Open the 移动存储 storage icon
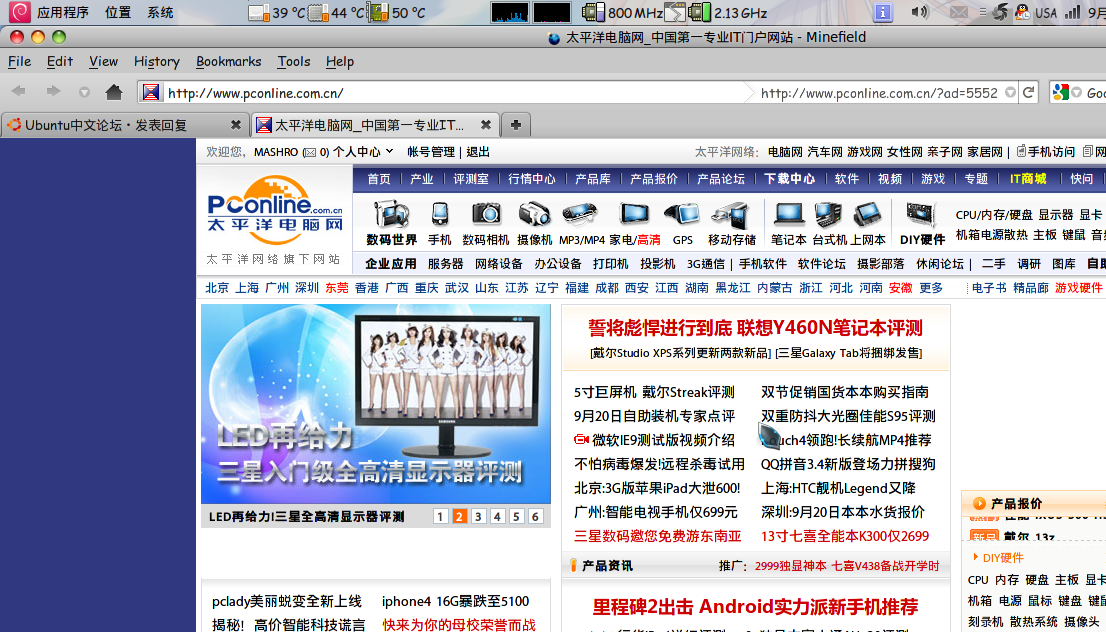 click(730, 215)
